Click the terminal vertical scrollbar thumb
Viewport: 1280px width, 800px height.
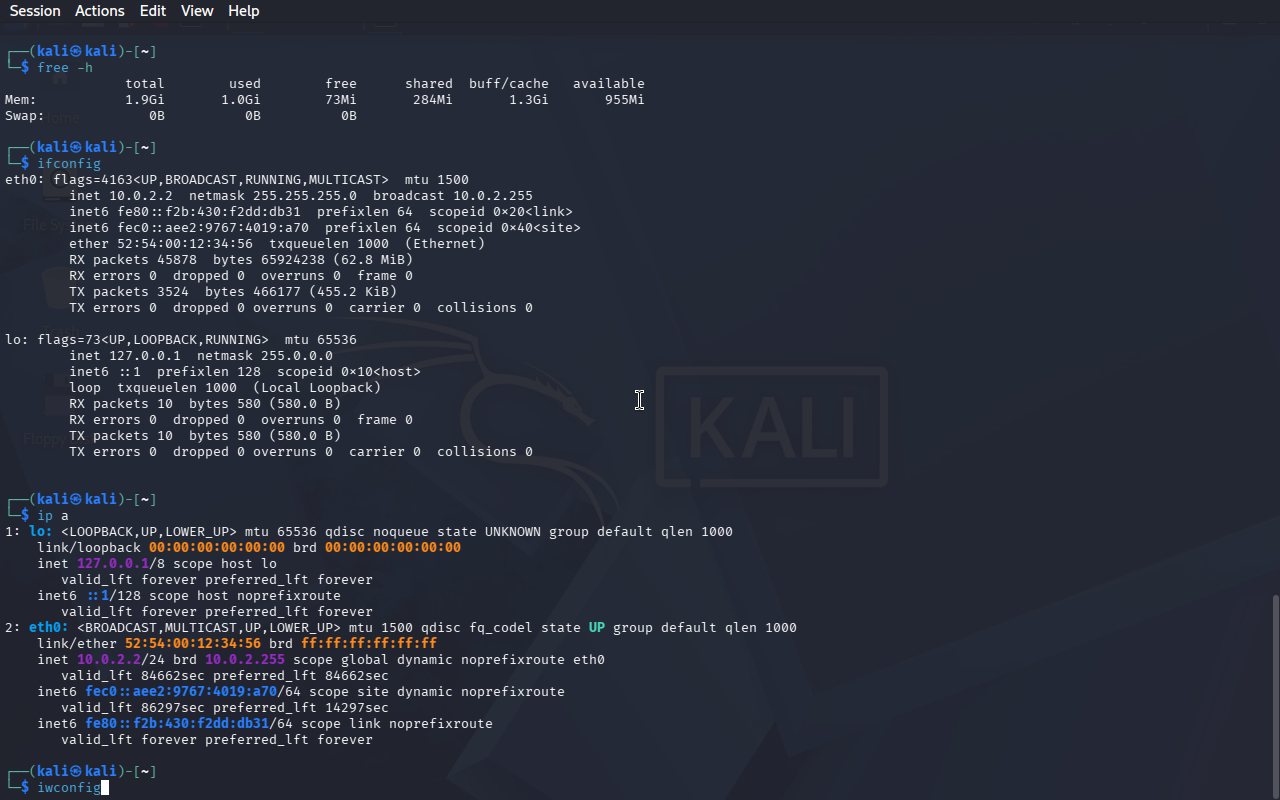click(1275, 695)
